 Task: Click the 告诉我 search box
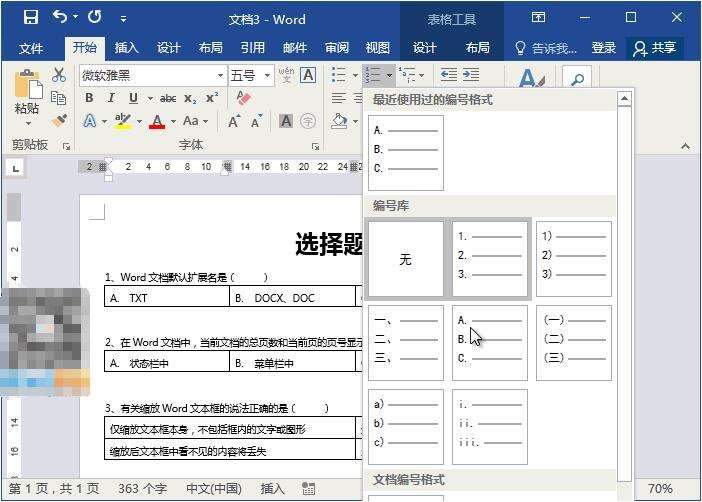click(x=545, y=48)
